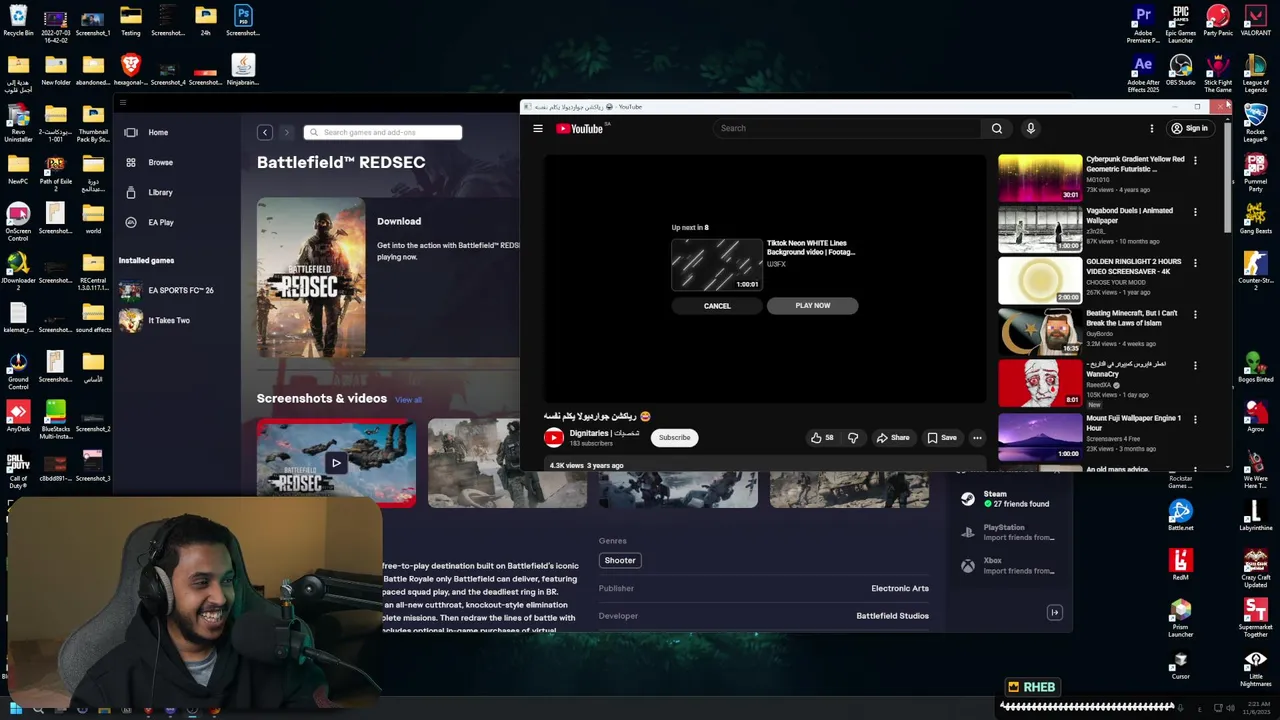Open the GOLDEN RINGLIGHT video thumbnail
Viewport: 1280px width, 720px height.
coord(1040,280)
